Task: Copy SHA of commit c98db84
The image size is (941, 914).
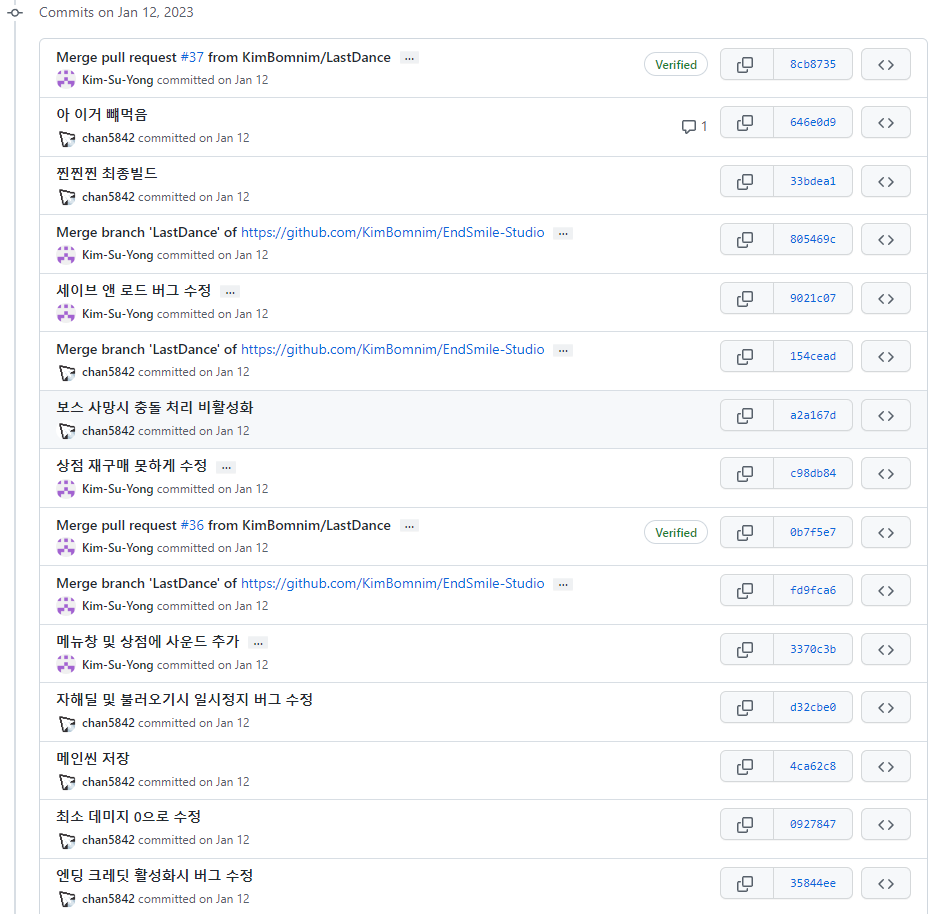Action: click(746, 473)
